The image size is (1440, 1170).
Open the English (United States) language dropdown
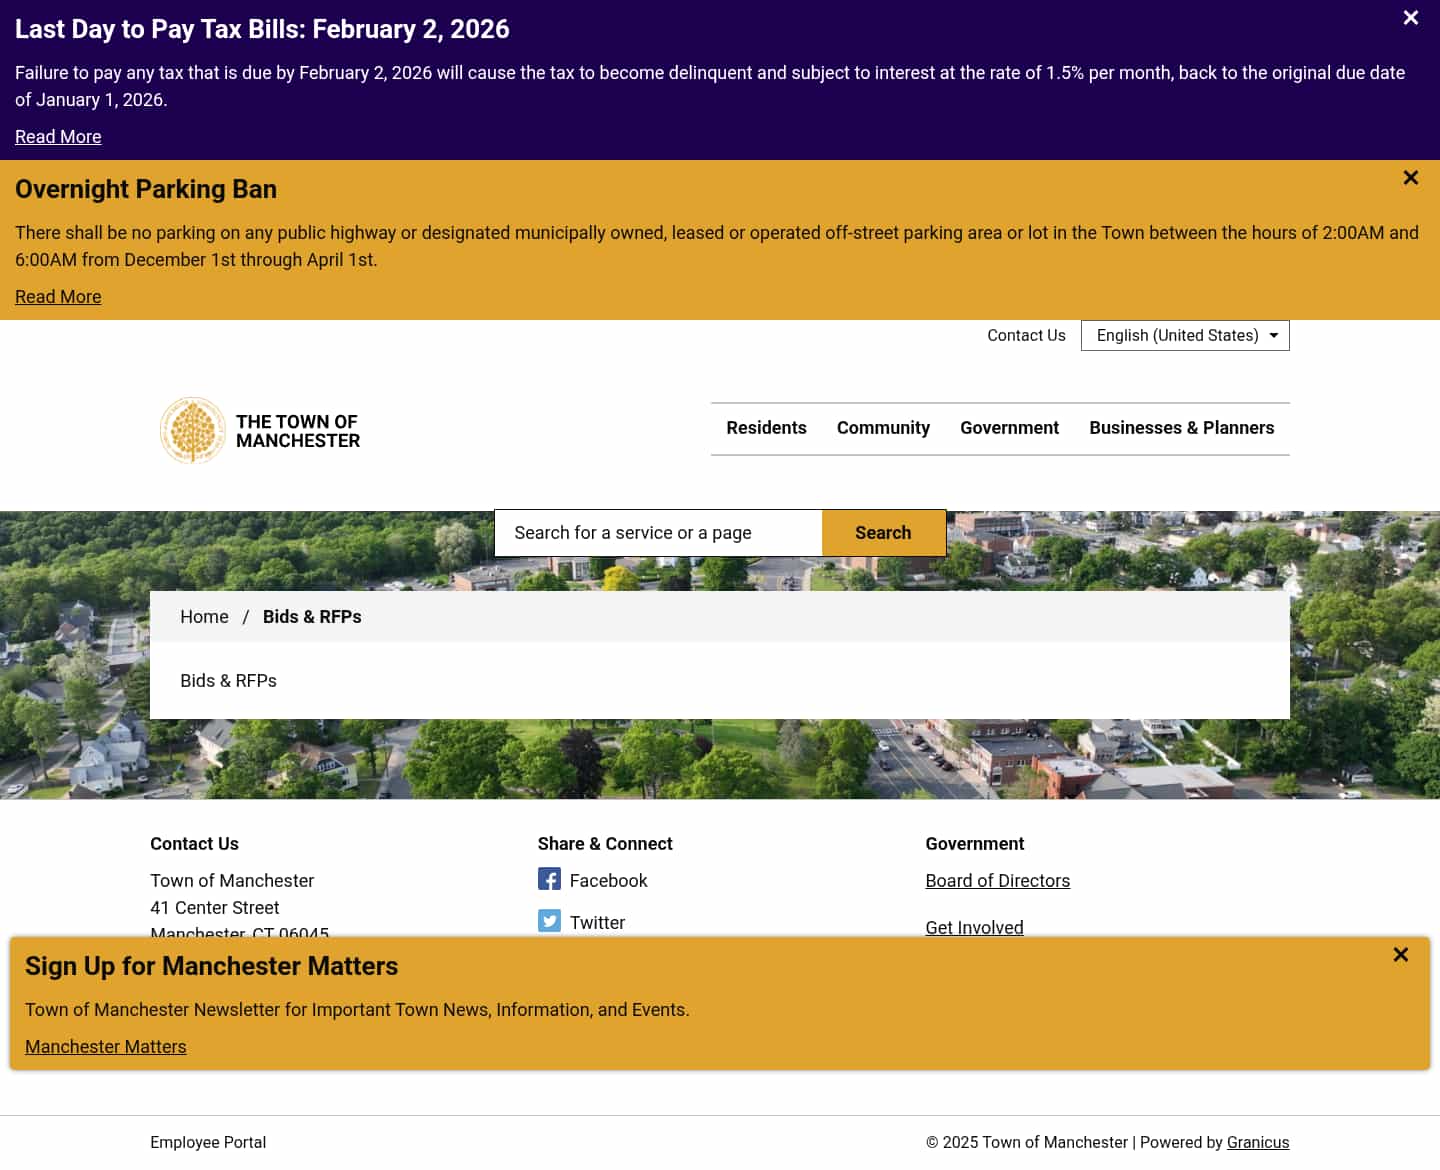point(1184,335)
